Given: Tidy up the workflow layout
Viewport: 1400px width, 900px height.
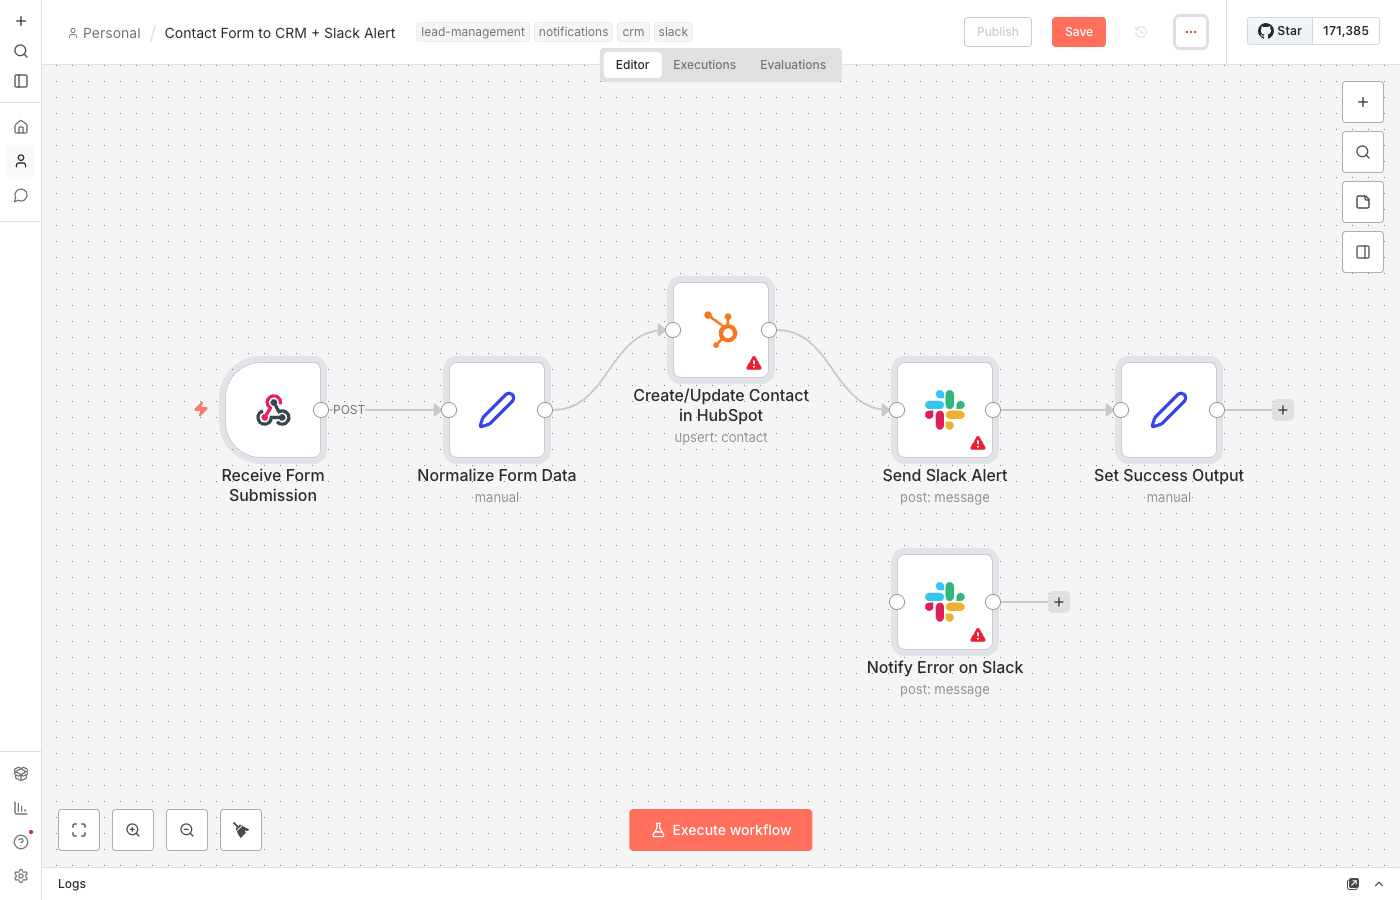Looking at the screenshot, I should point(240,829).
